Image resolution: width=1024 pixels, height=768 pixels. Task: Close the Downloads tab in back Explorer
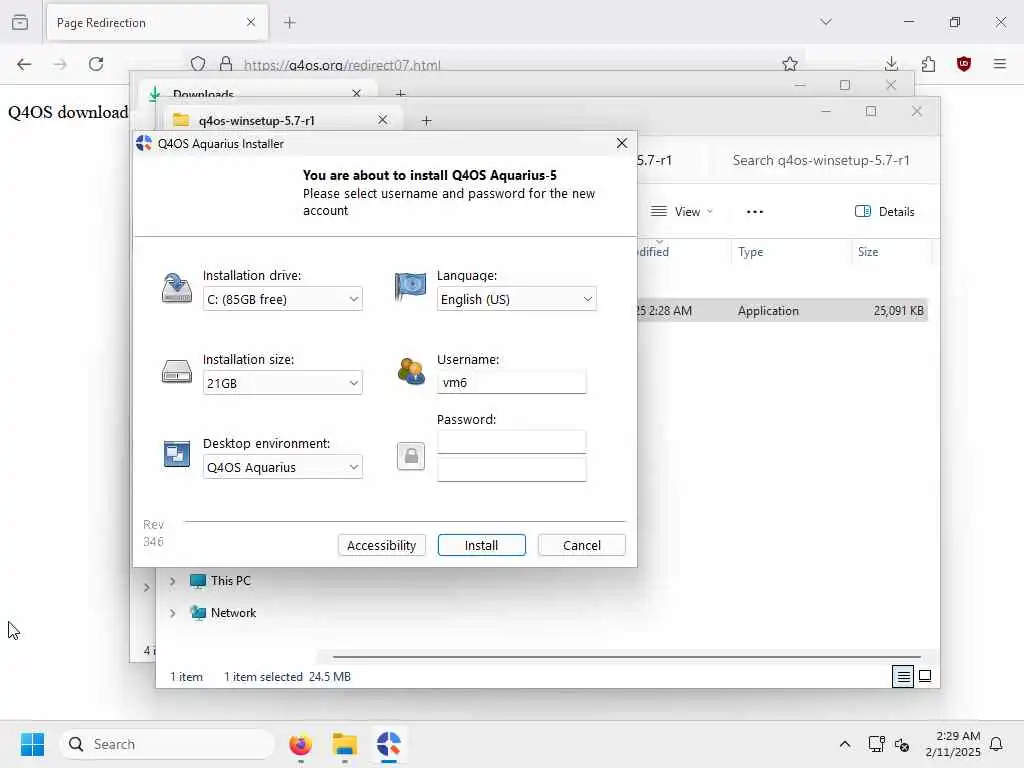(357, 93)
